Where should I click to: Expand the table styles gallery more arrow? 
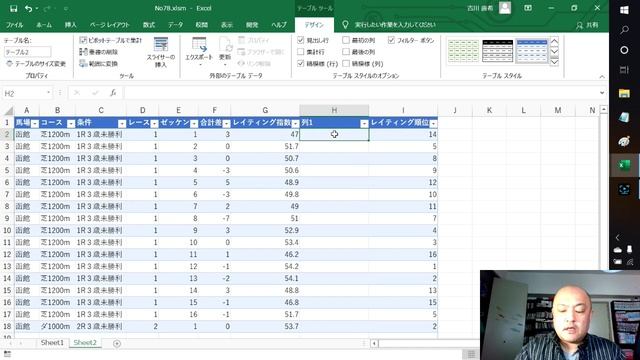pos(554,62)
